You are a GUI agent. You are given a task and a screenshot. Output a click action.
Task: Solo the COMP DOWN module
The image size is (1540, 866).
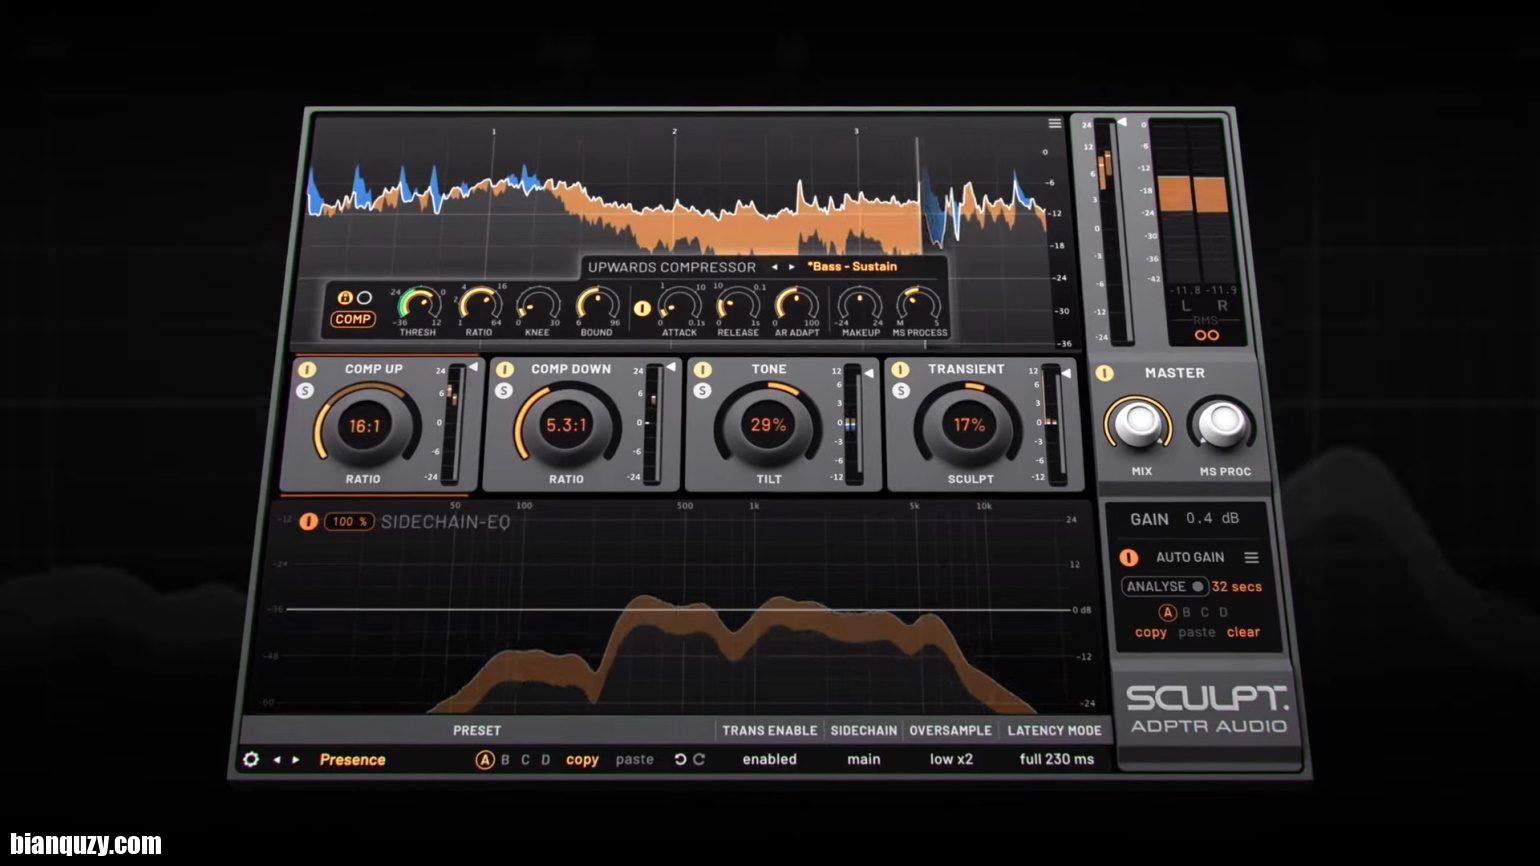[x=504, y=391]
